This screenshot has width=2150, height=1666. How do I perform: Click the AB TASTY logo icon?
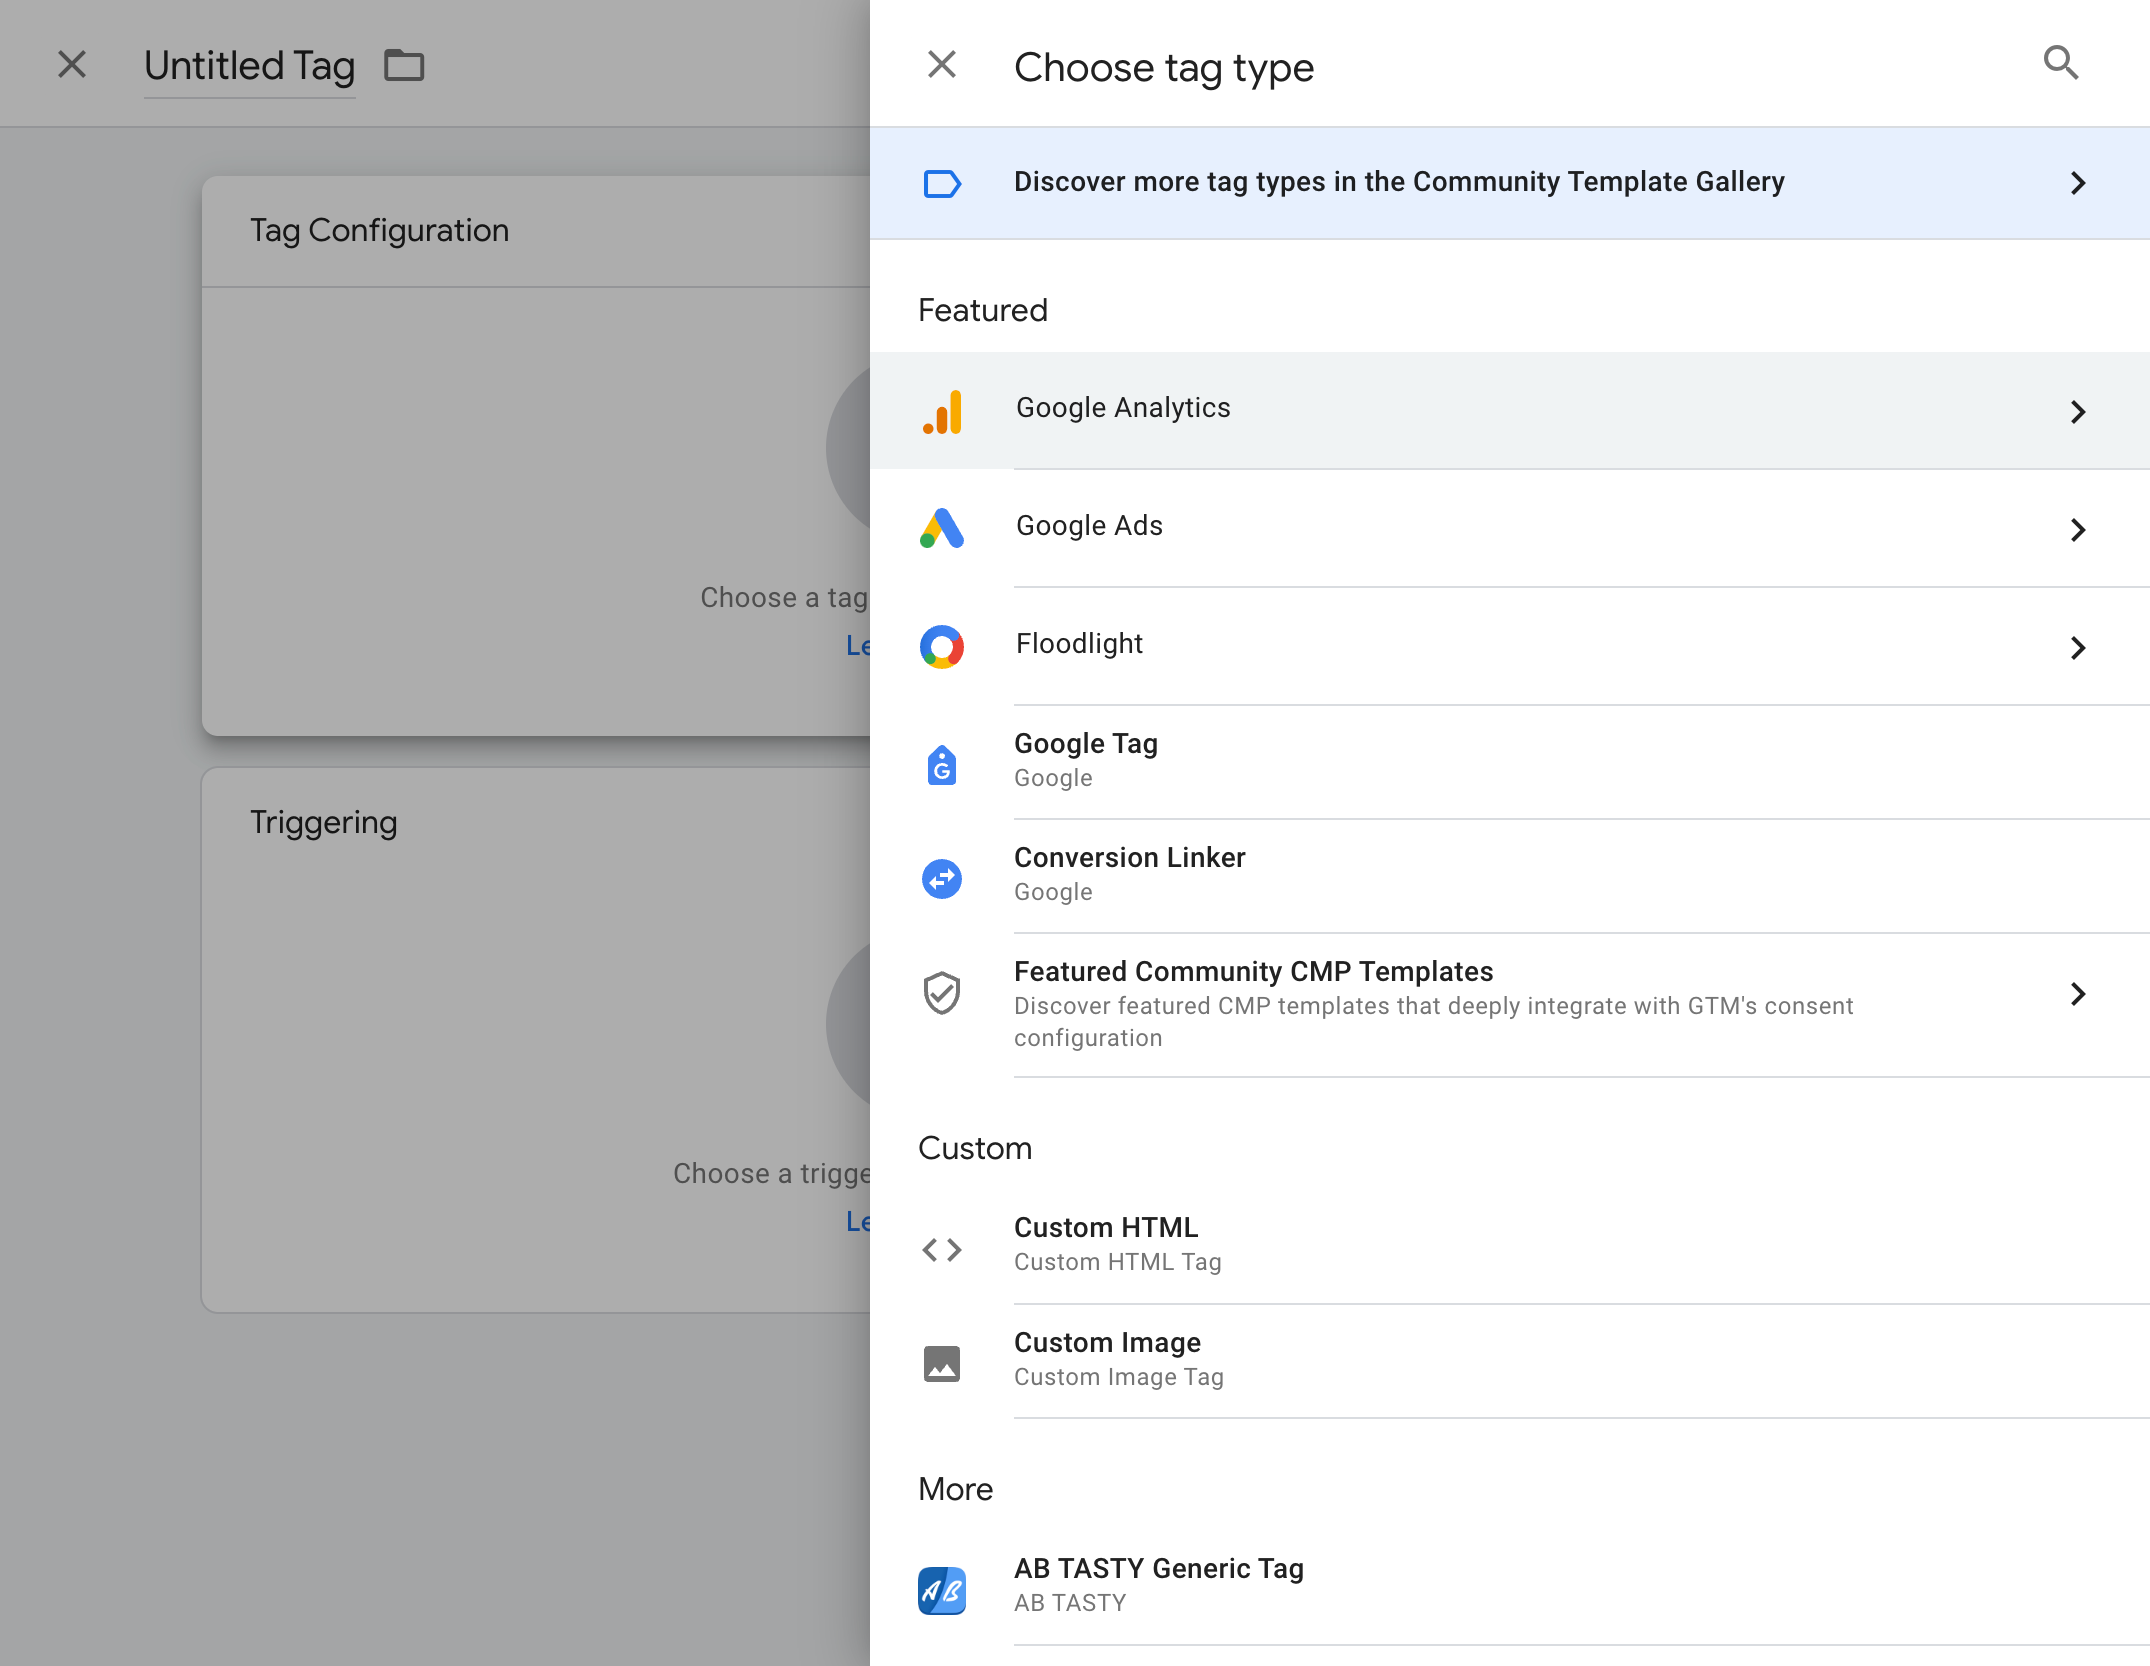coord(941,1590)
